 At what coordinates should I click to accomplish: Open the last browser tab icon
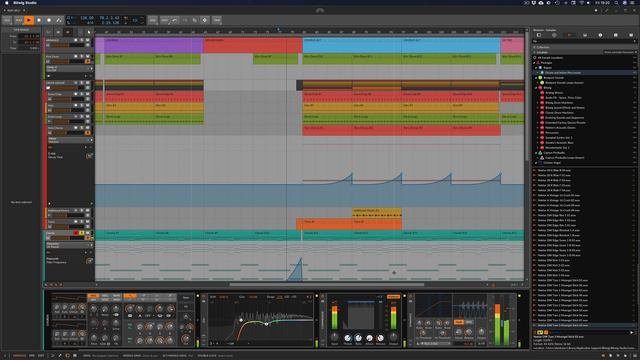pos(631,36)
